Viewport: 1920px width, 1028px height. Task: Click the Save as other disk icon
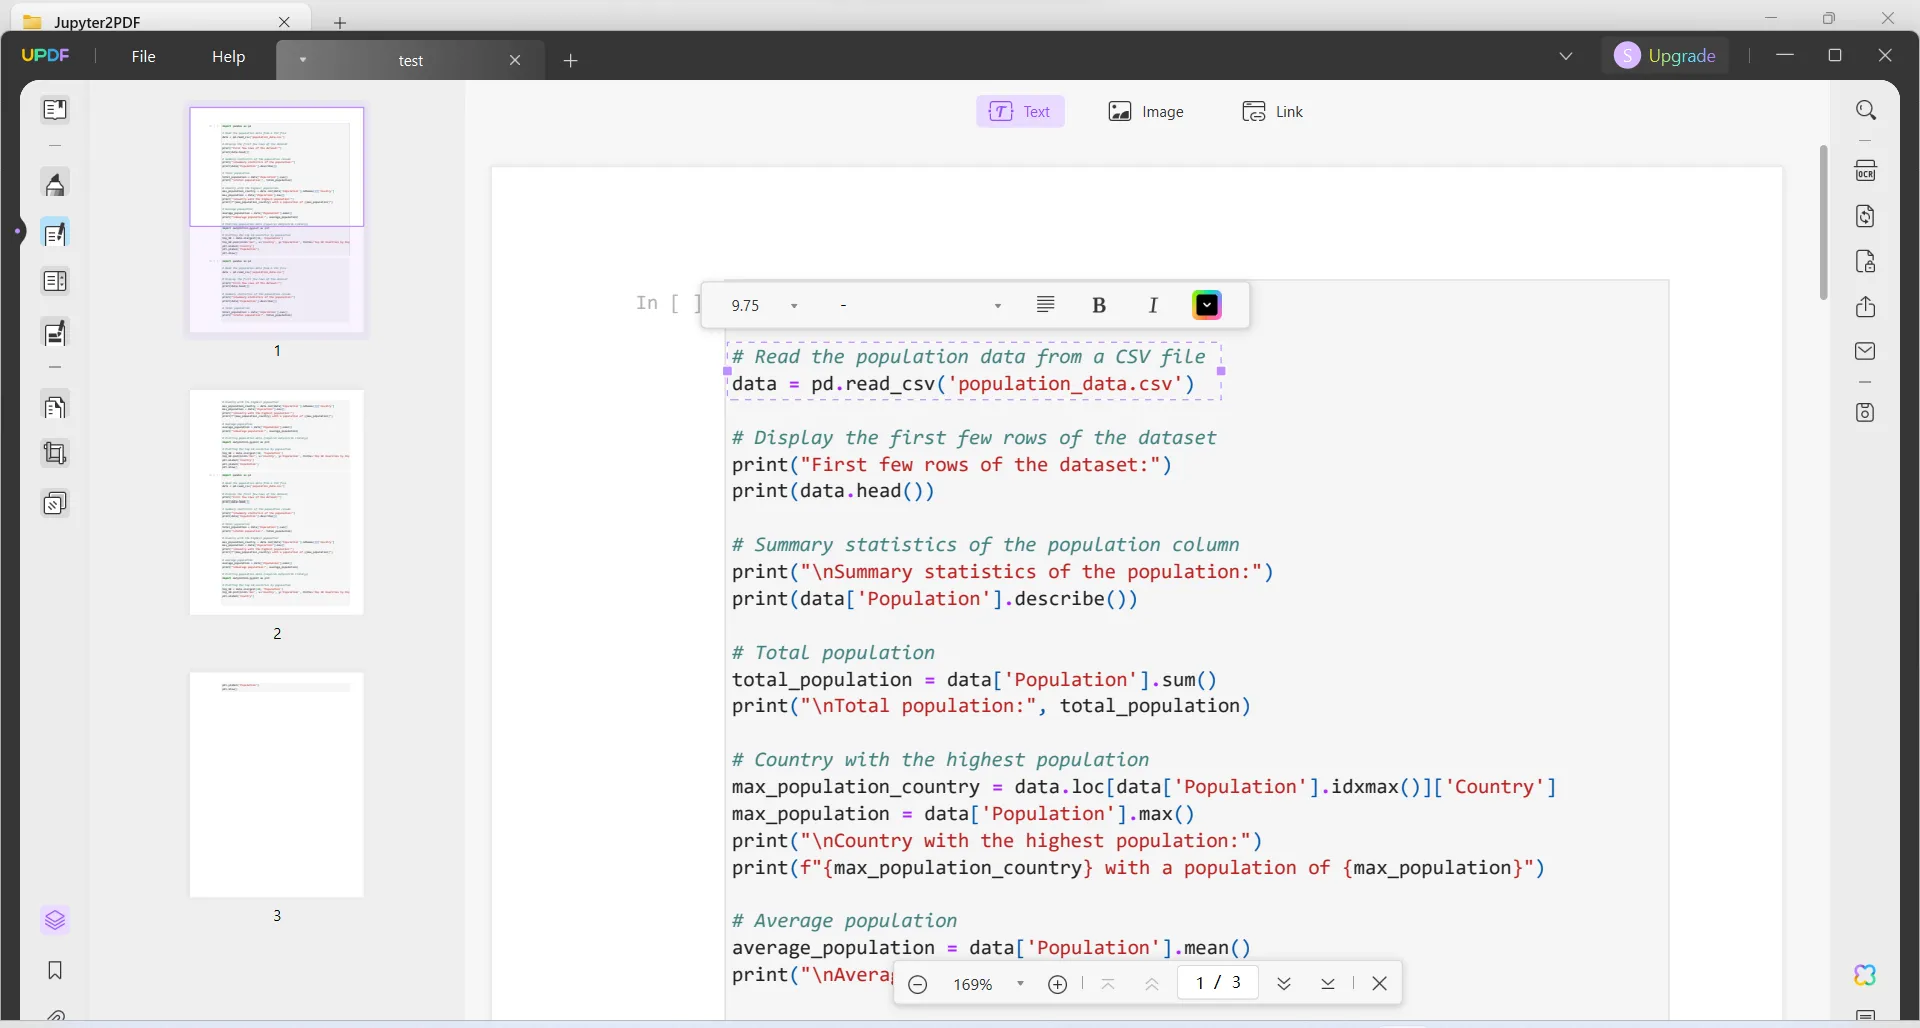[x=1866, y=413]
